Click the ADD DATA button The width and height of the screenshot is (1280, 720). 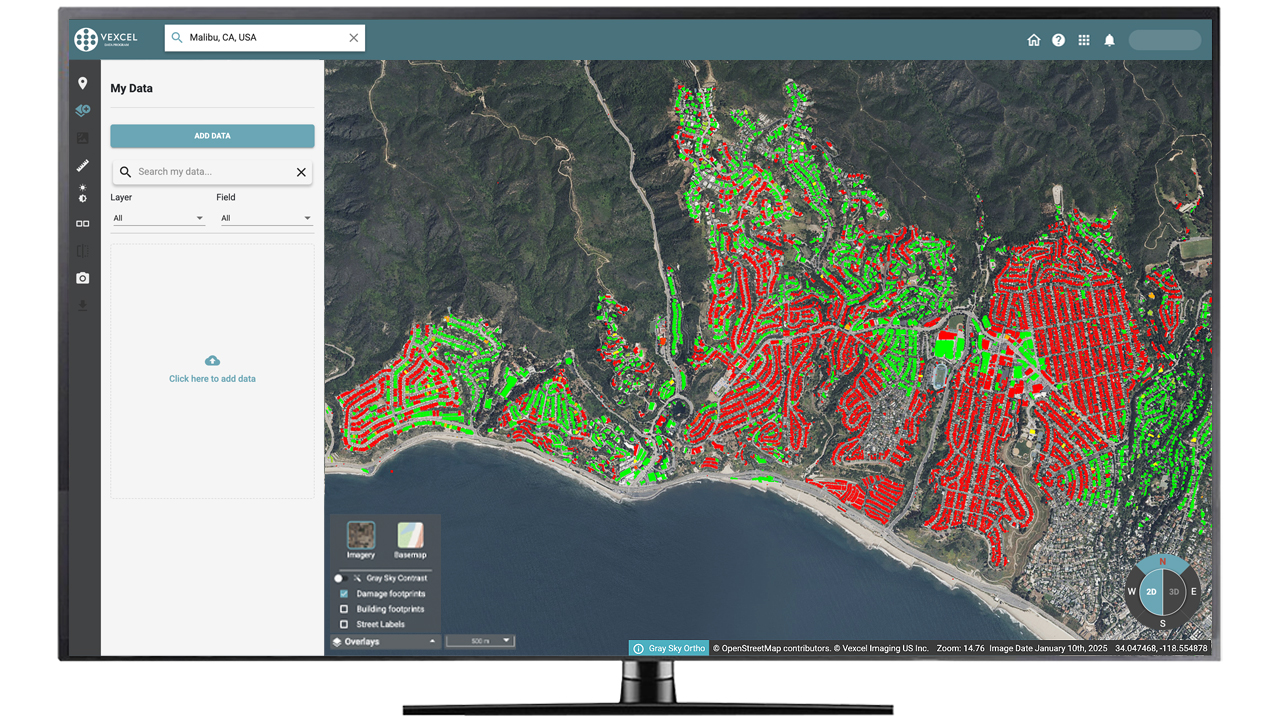212,136
